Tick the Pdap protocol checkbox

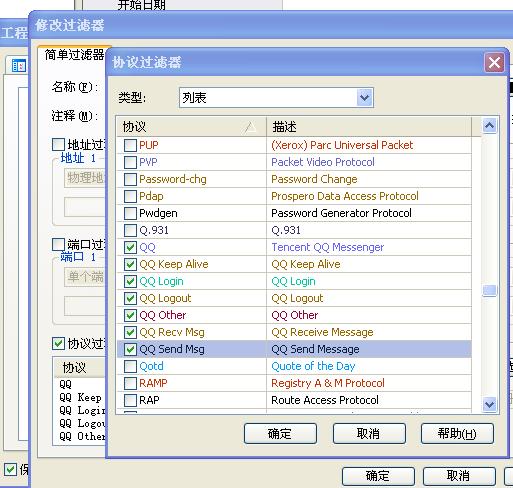click(x=130, y=196)
